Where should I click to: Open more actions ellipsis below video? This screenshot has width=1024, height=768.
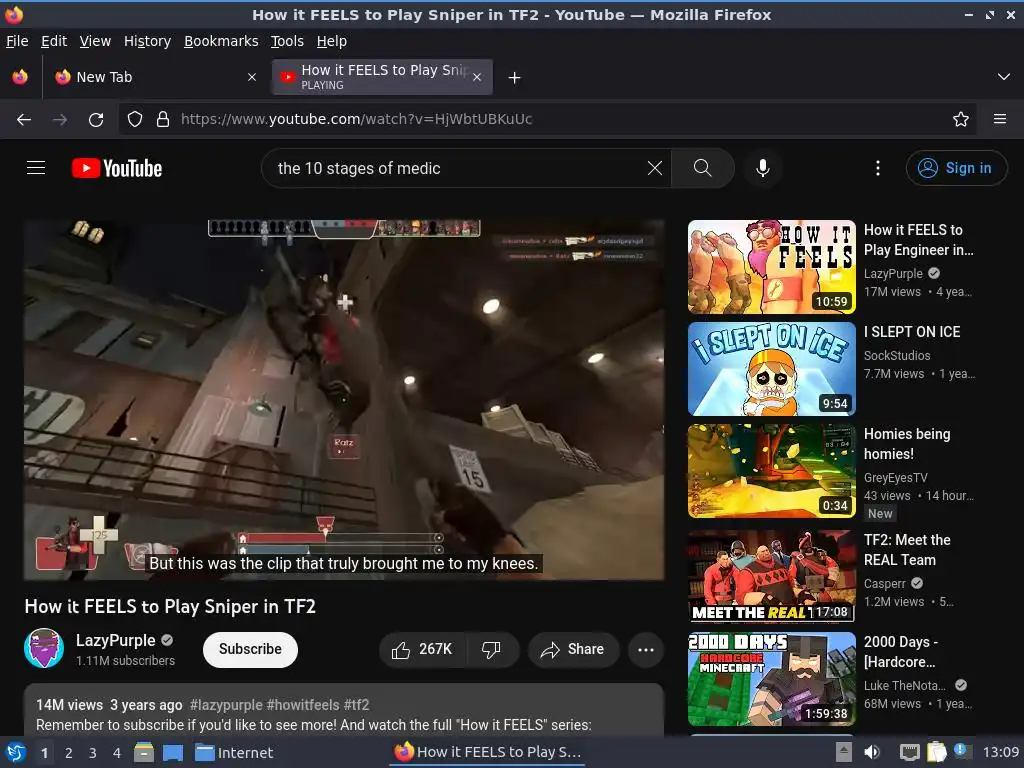[646, 649]
